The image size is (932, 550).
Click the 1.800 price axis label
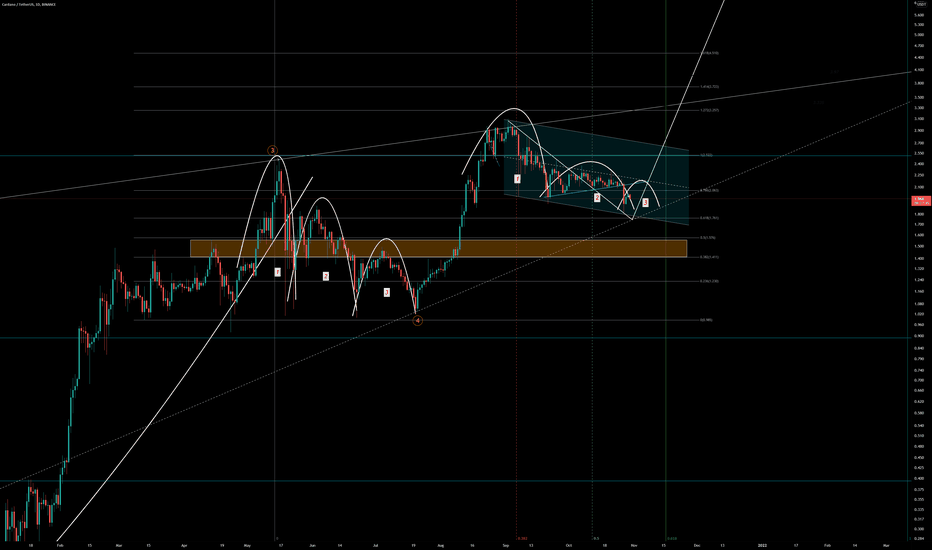pos(919,214)
